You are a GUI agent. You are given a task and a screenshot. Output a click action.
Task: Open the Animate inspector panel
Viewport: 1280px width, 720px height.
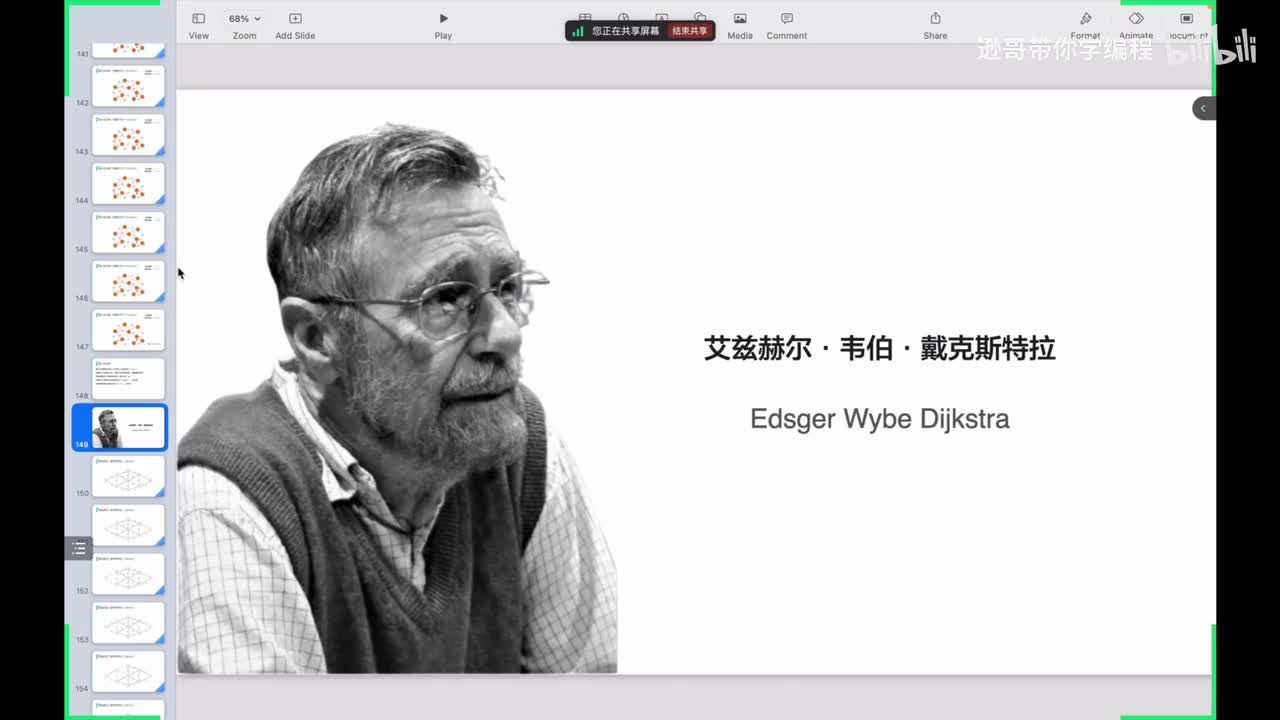tap(1136, 26)
